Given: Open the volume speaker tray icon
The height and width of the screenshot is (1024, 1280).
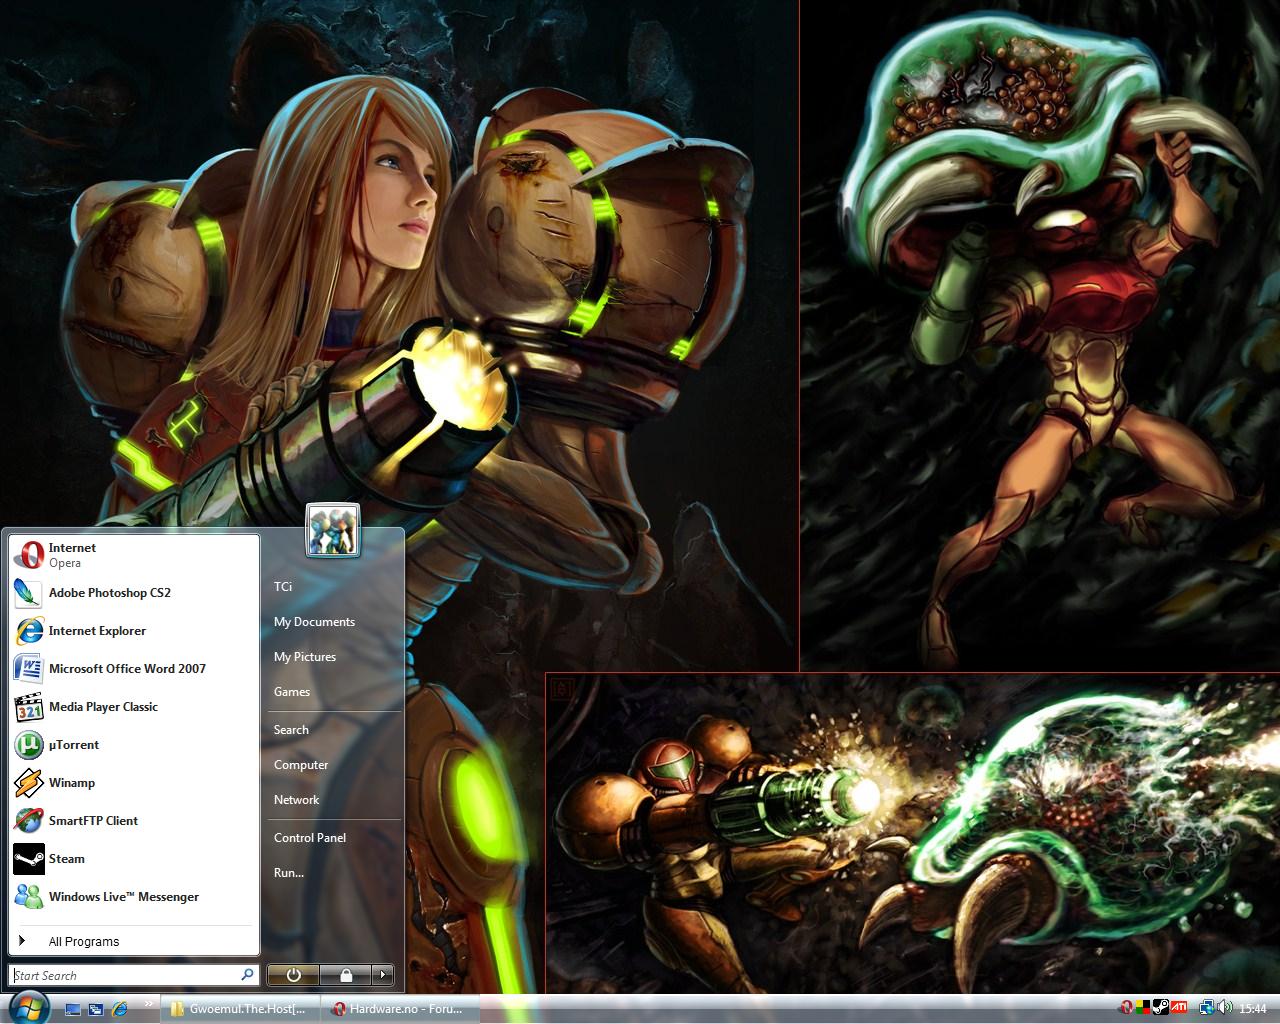Looking at the screenshot, I should tap(1223, 1008).
